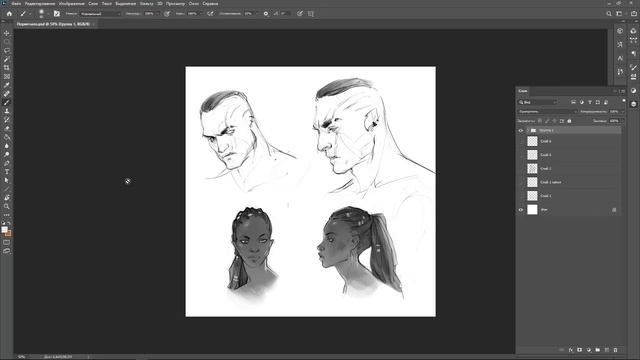
Task: Select the Healing Brush tool
Action: pyautogui.click(x=7, y=94)
